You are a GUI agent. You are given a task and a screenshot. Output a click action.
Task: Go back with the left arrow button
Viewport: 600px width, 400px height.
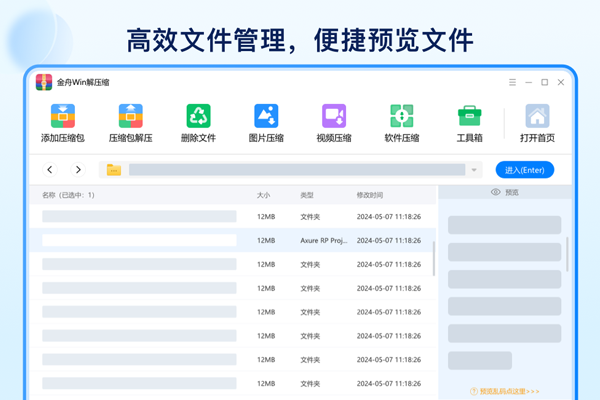[x=50, y=170]
